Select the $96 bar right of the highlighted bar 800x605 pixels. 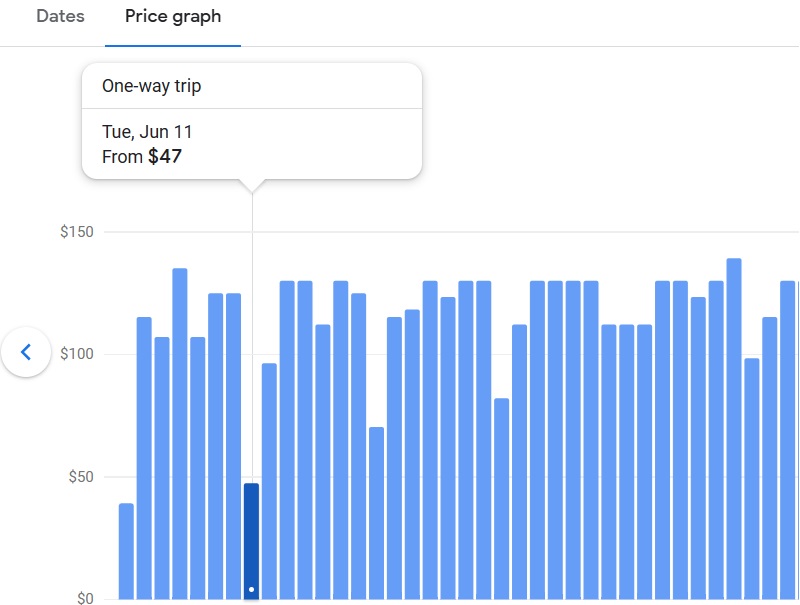pos(267,480)
